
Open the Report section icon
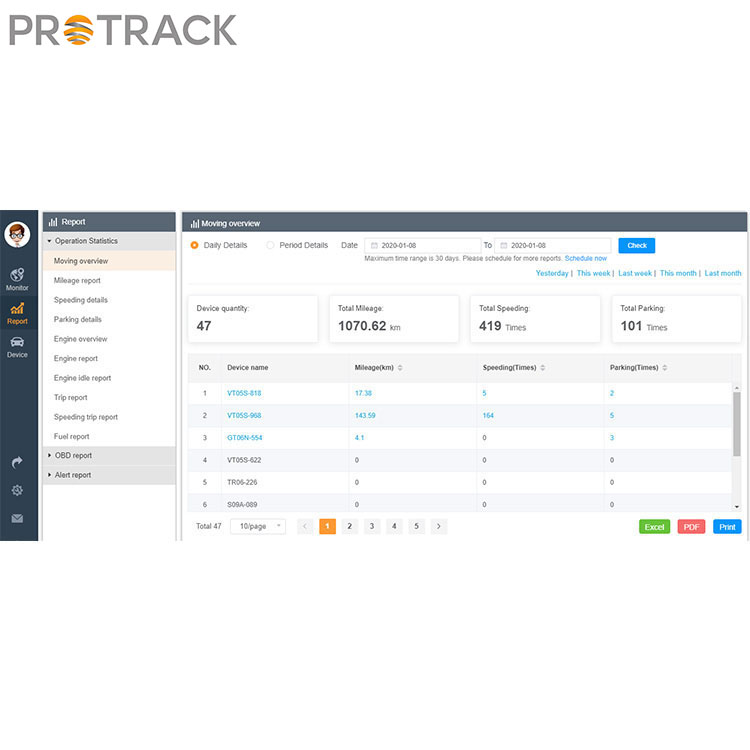pos(17,308)
